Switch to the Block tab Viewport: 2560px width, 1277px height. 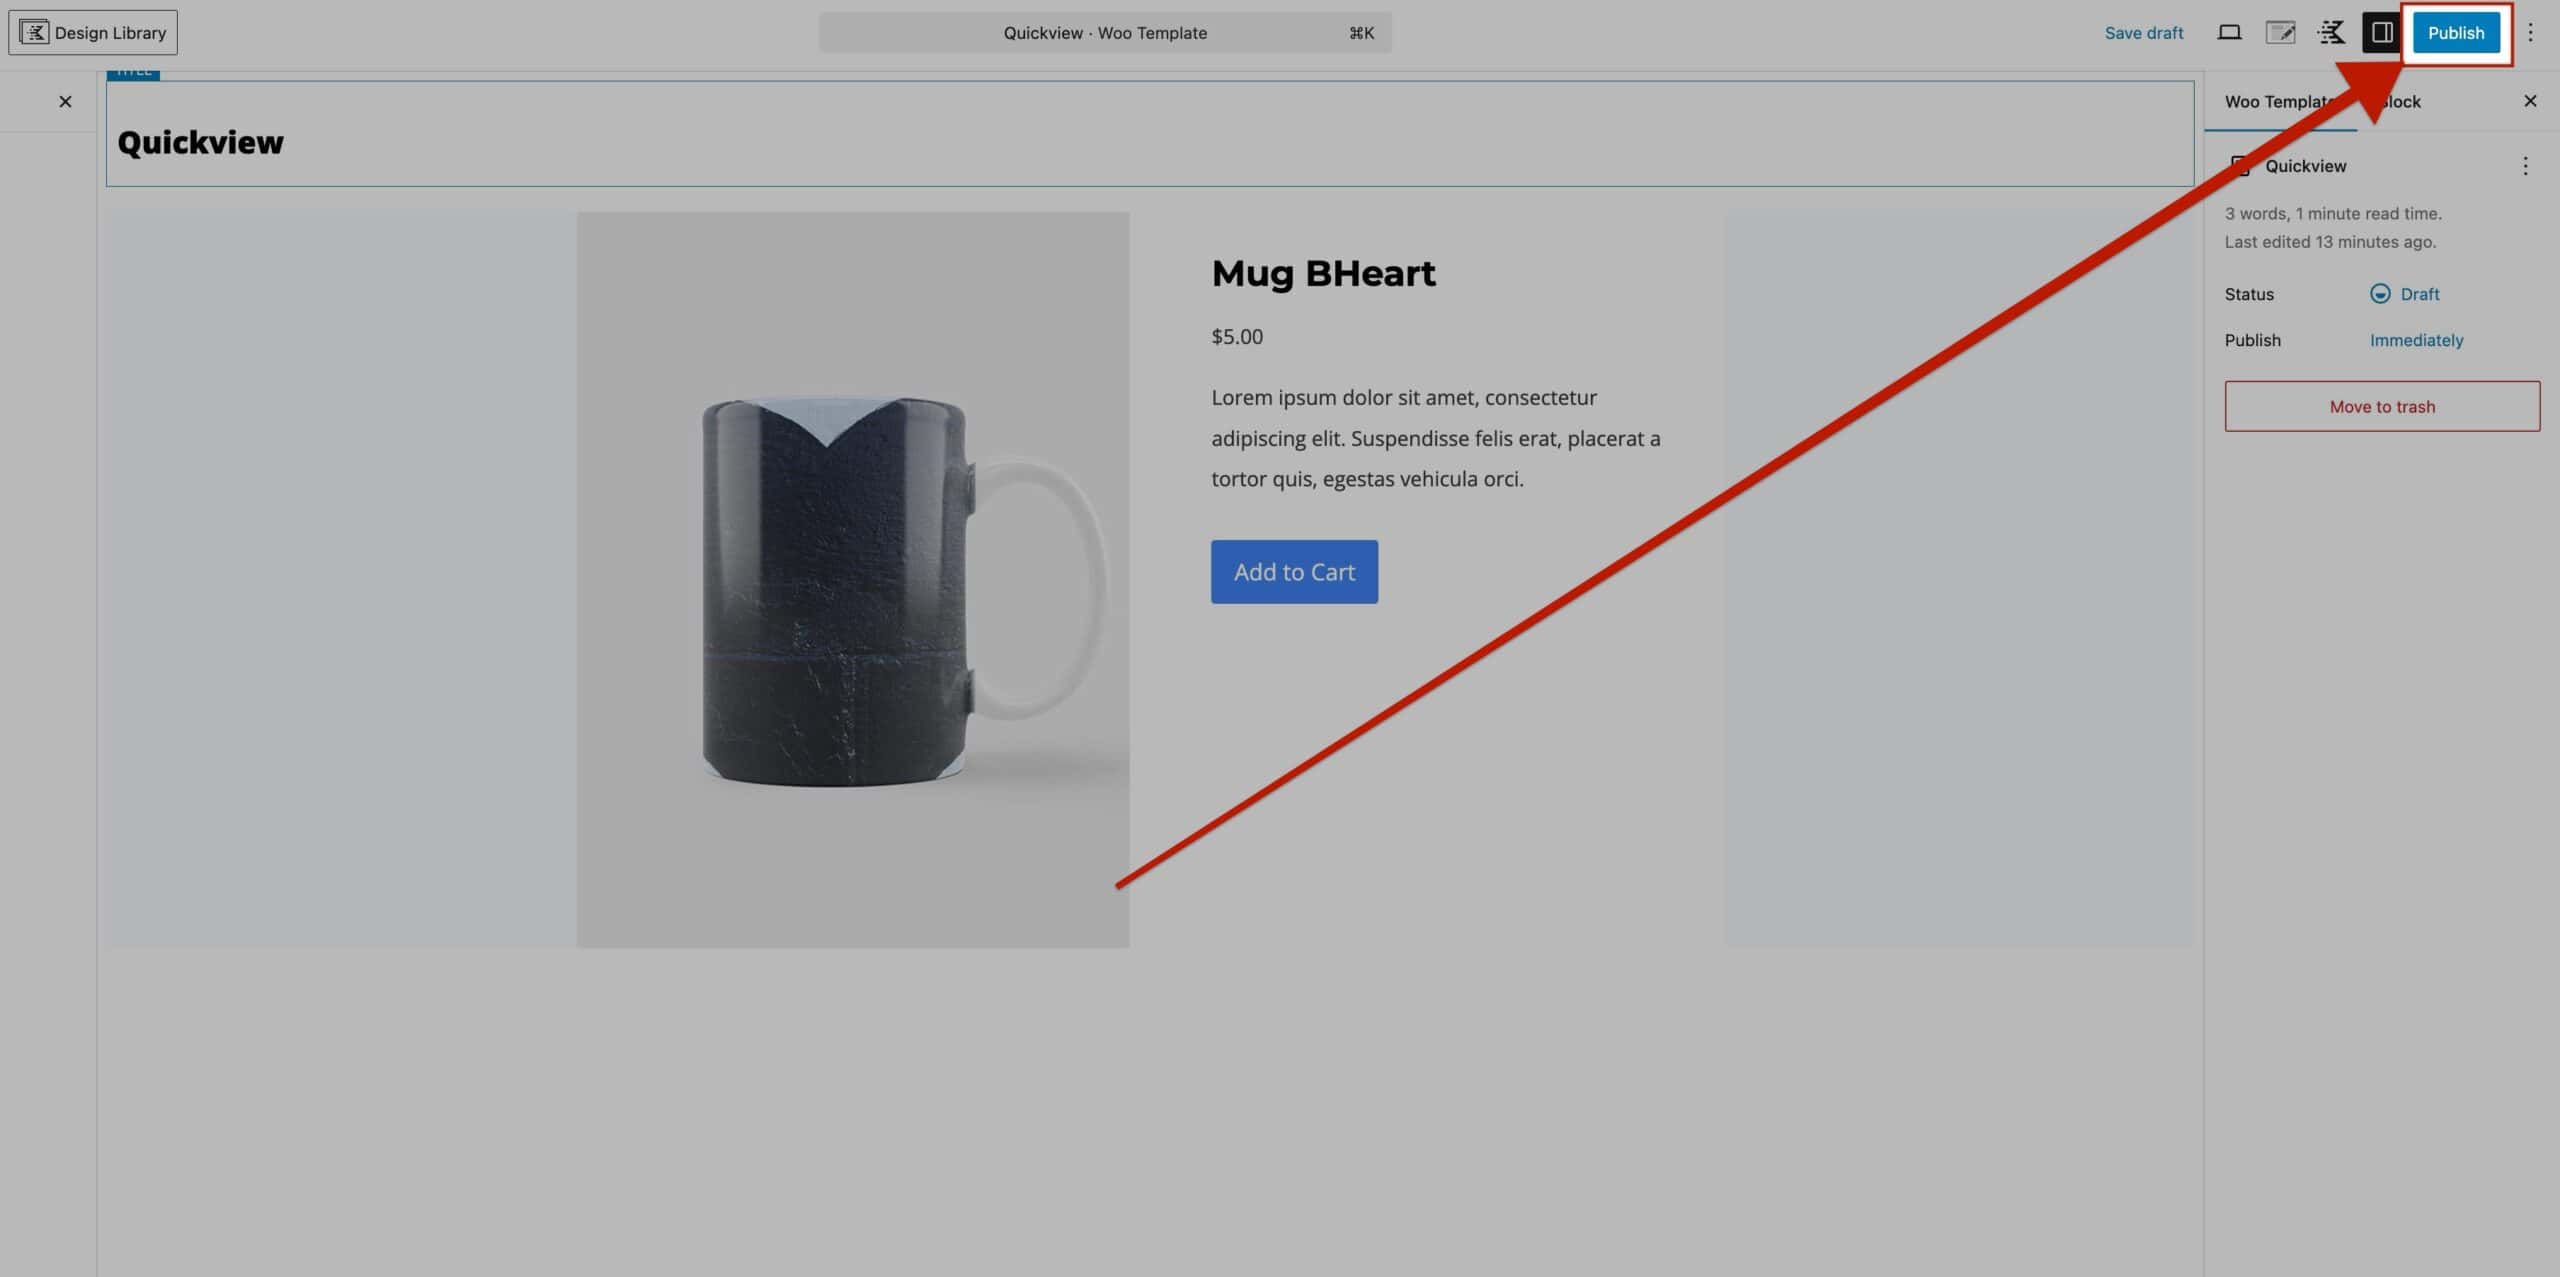[x=2402, y=102]
